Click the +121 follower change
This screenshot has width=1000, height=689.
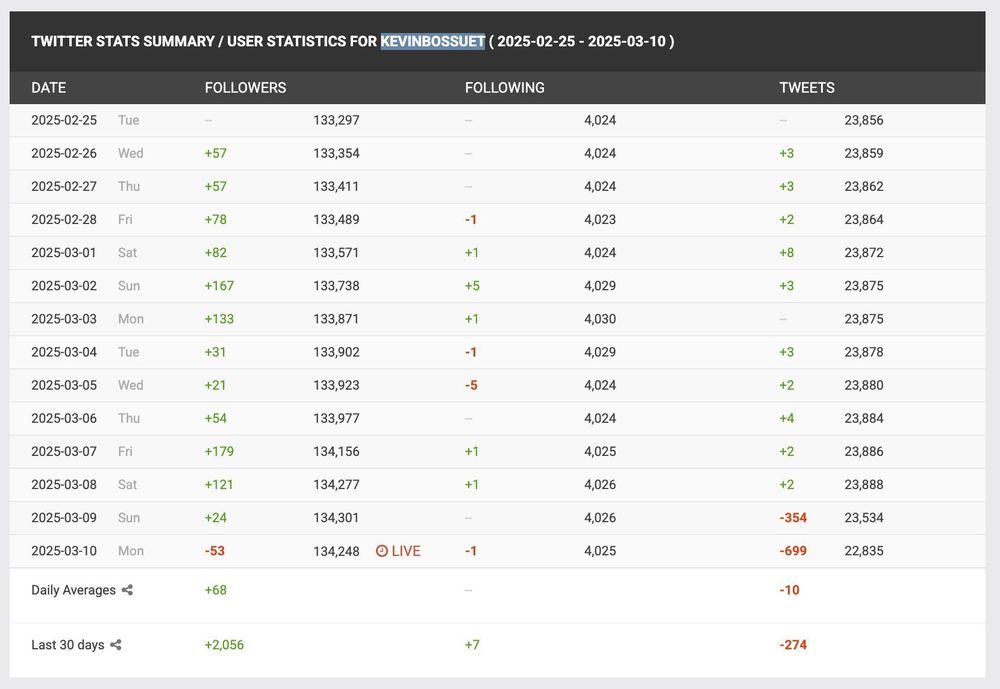coord(219,485)
